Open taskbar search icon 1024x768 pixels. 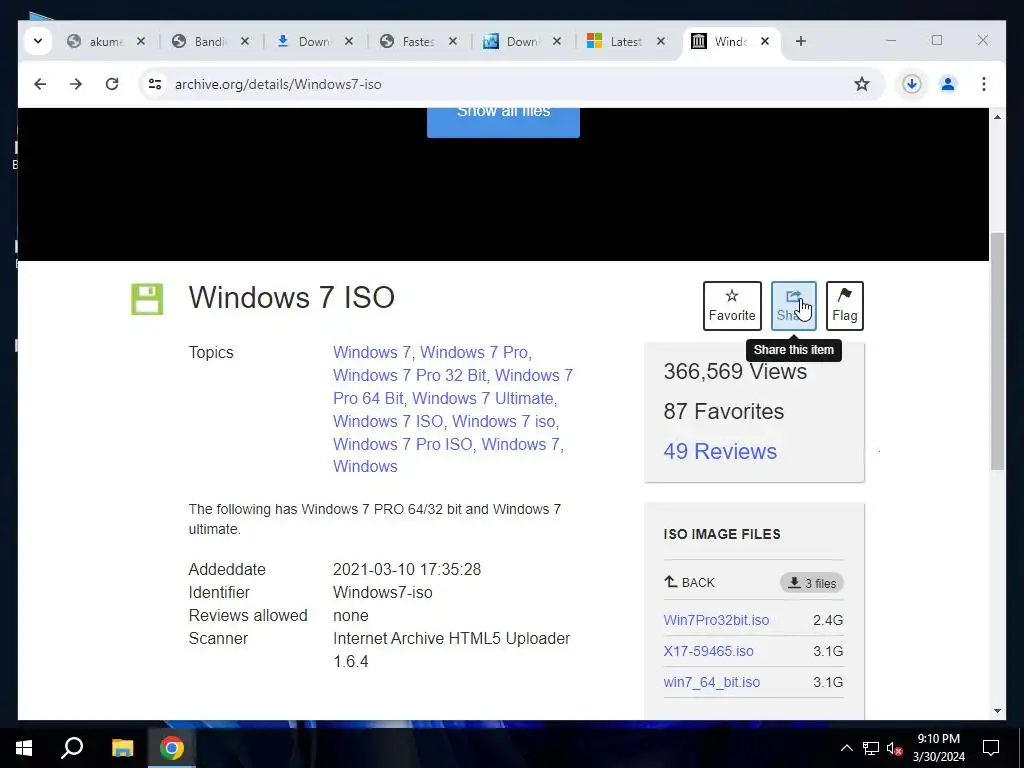click(72, 748)
